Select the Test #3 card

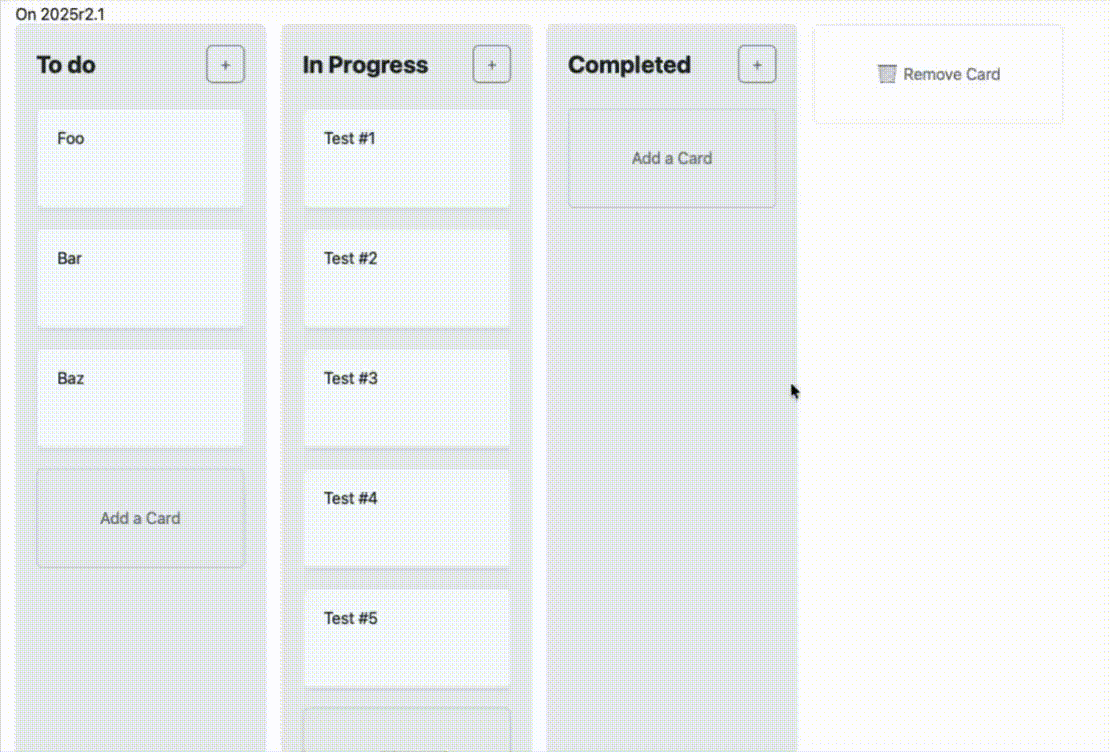click(x=407, y=398)
